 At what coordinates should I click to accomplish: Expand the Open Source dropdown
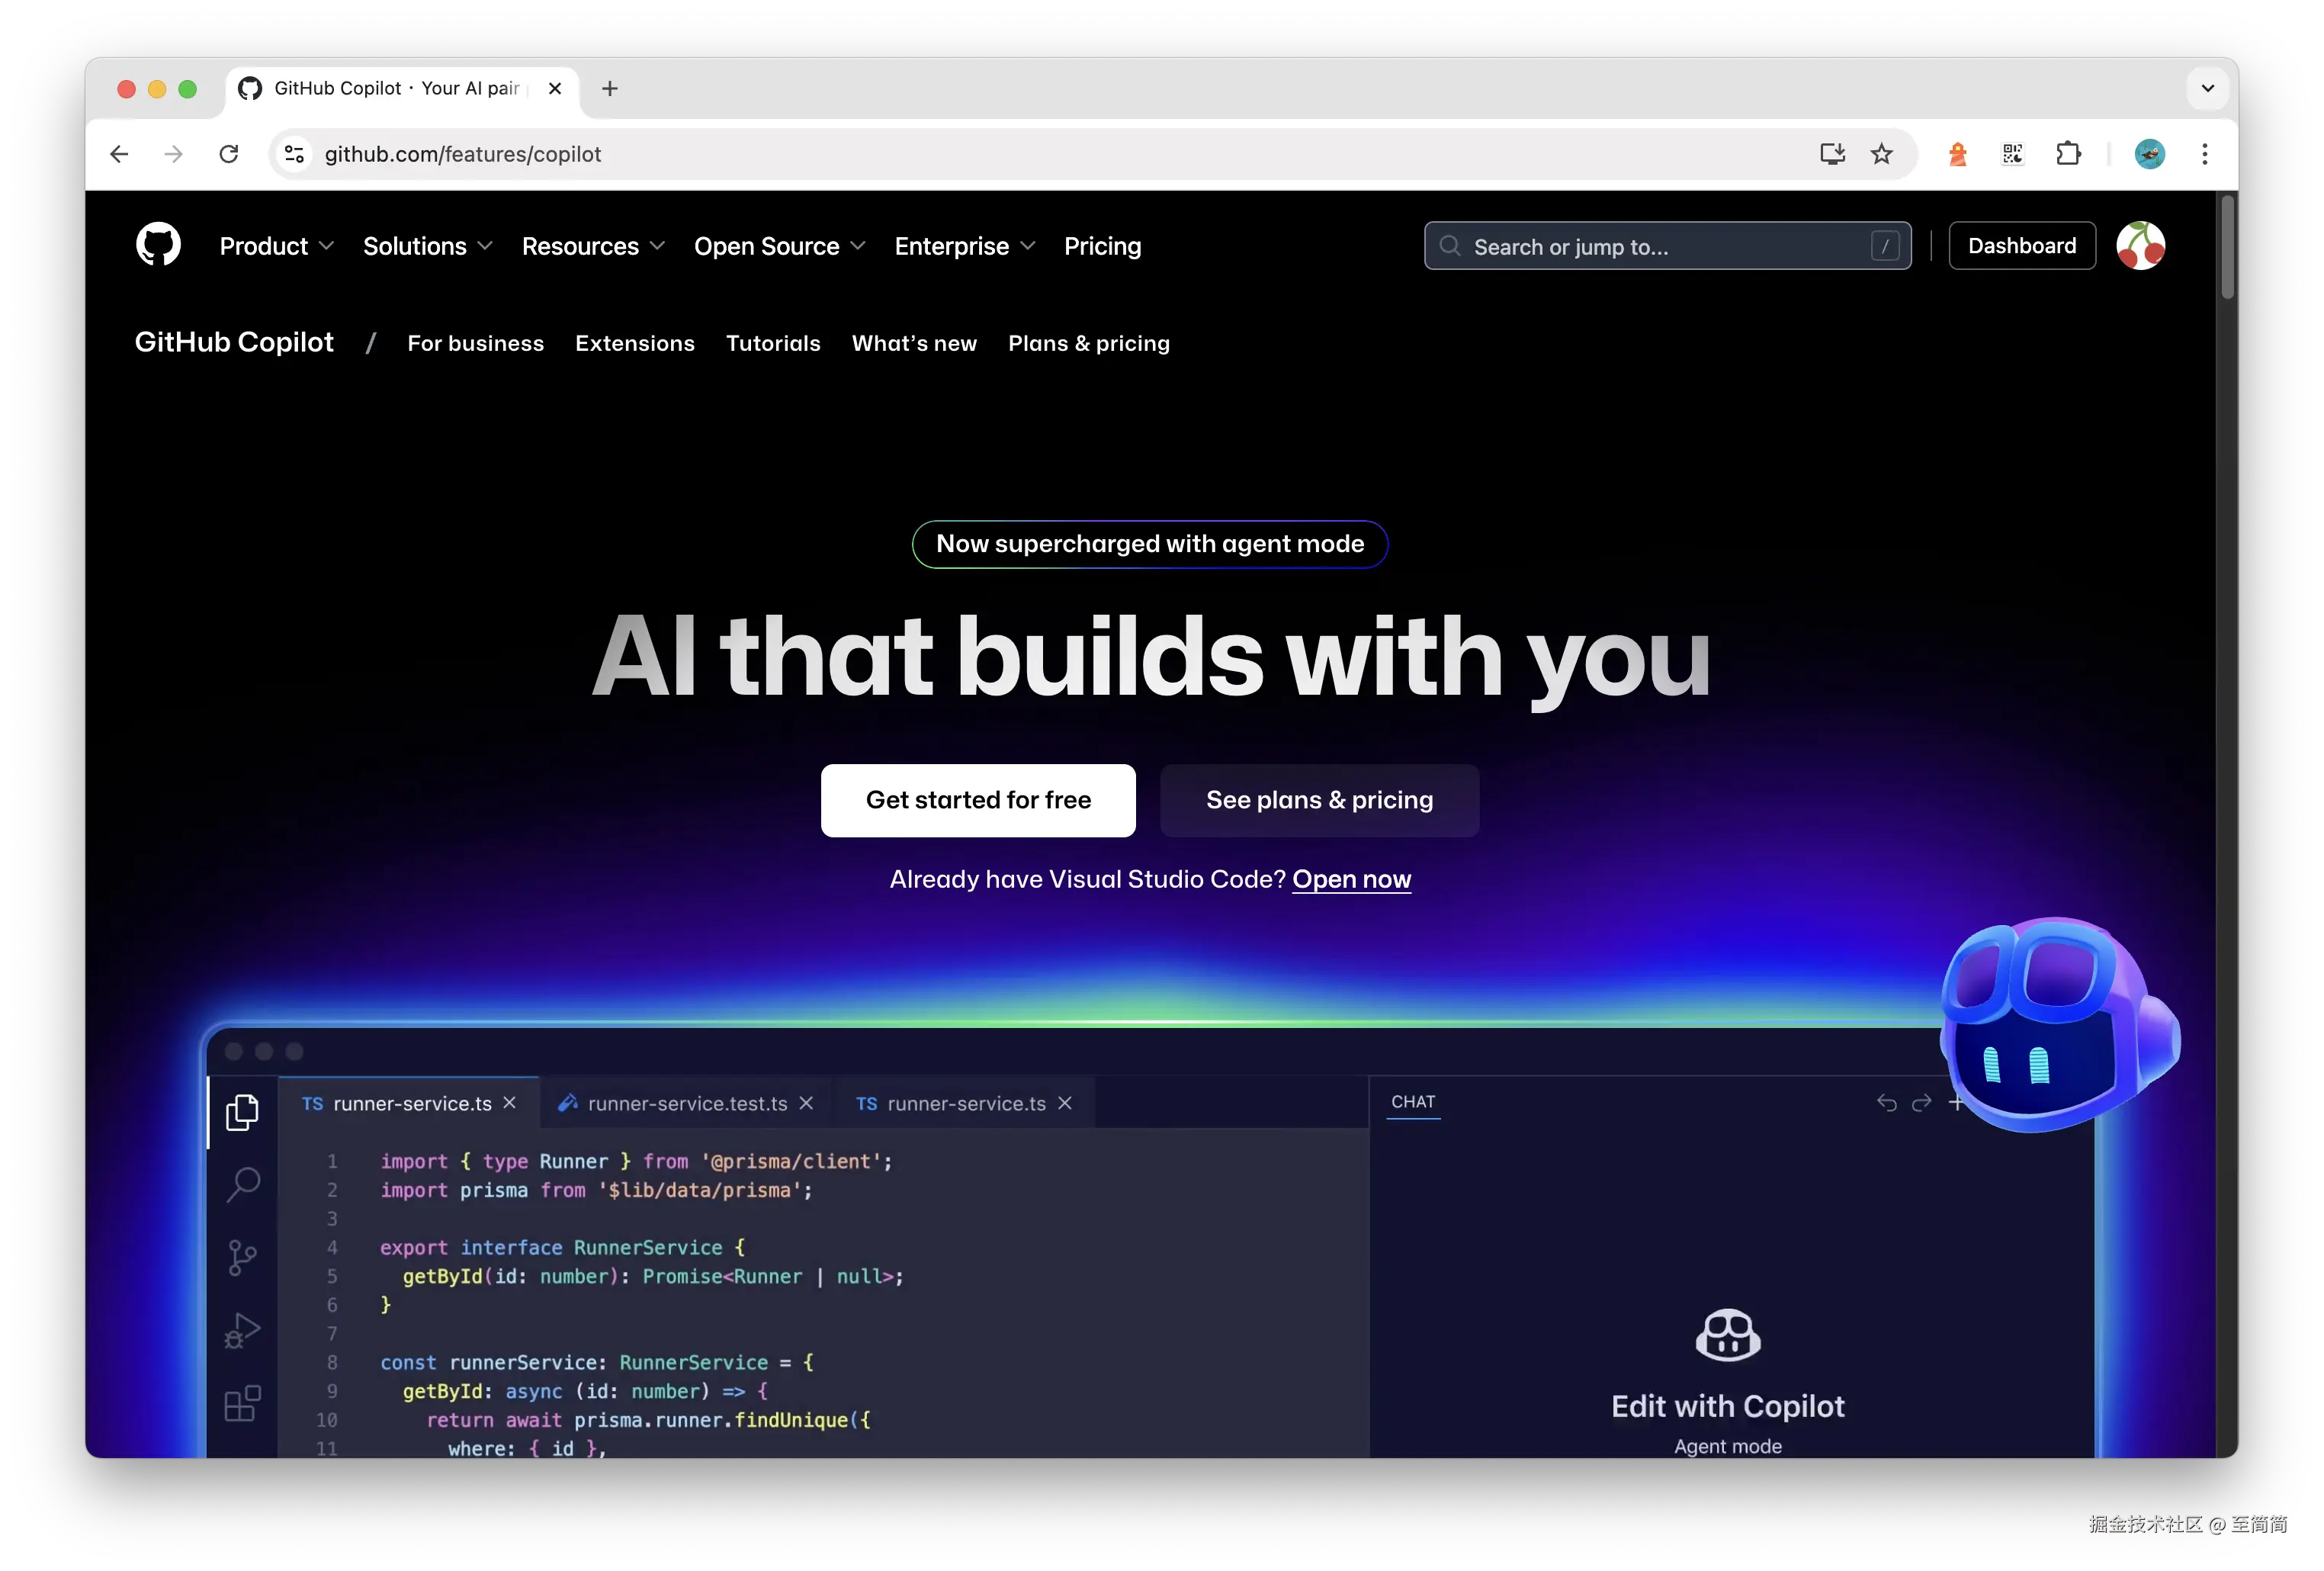[779, 246]
